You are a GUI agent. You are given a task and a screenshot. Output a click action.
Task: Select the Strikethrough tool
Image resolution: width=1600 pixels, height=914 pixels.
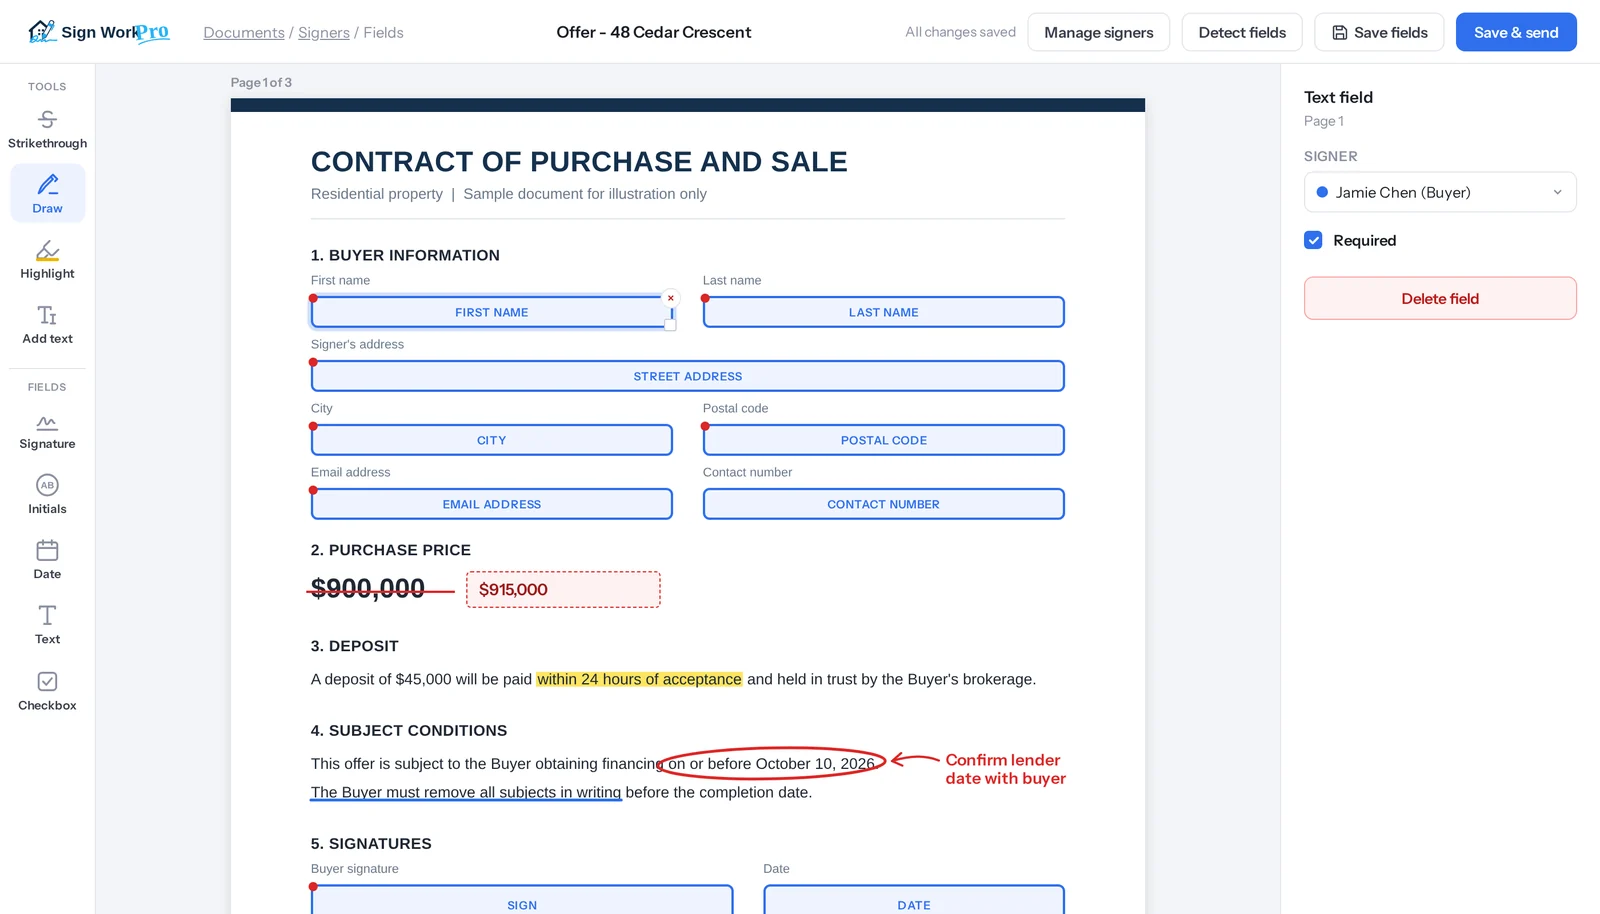coord(47,129)
